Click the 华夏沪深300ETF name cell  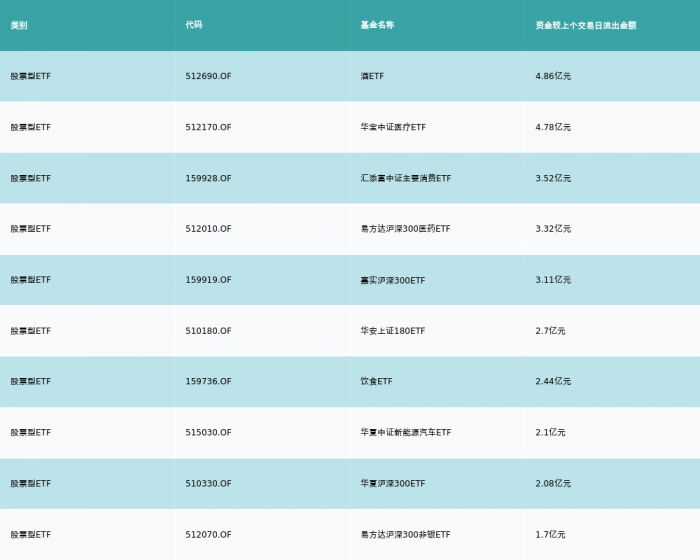point(393,484)
